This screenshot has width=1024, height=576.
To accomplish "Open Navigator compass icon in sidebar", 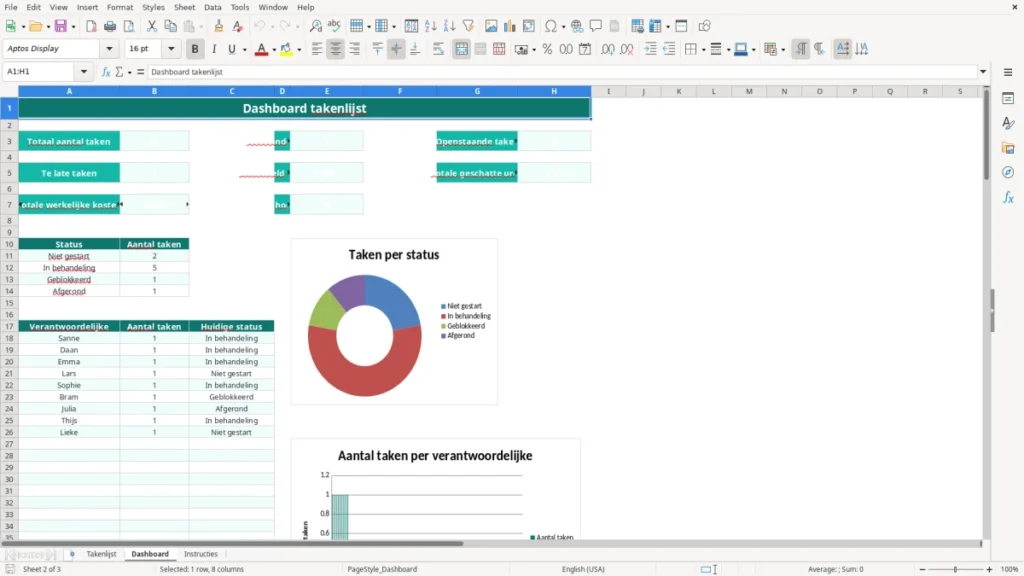I will click(1008, 172).
